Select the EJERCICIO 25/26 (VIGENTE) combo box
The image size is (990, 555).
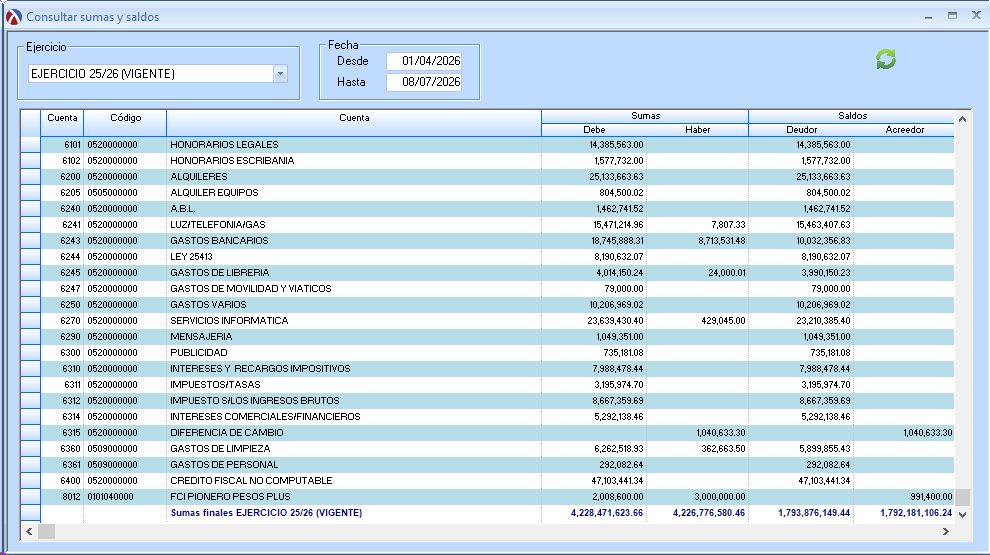pyautogui.click(x=158, y=74)
